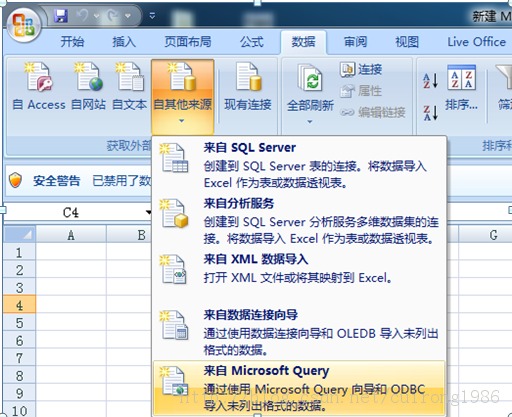Switch to the 插入 ribbon tab

click(x=124, y=42)
